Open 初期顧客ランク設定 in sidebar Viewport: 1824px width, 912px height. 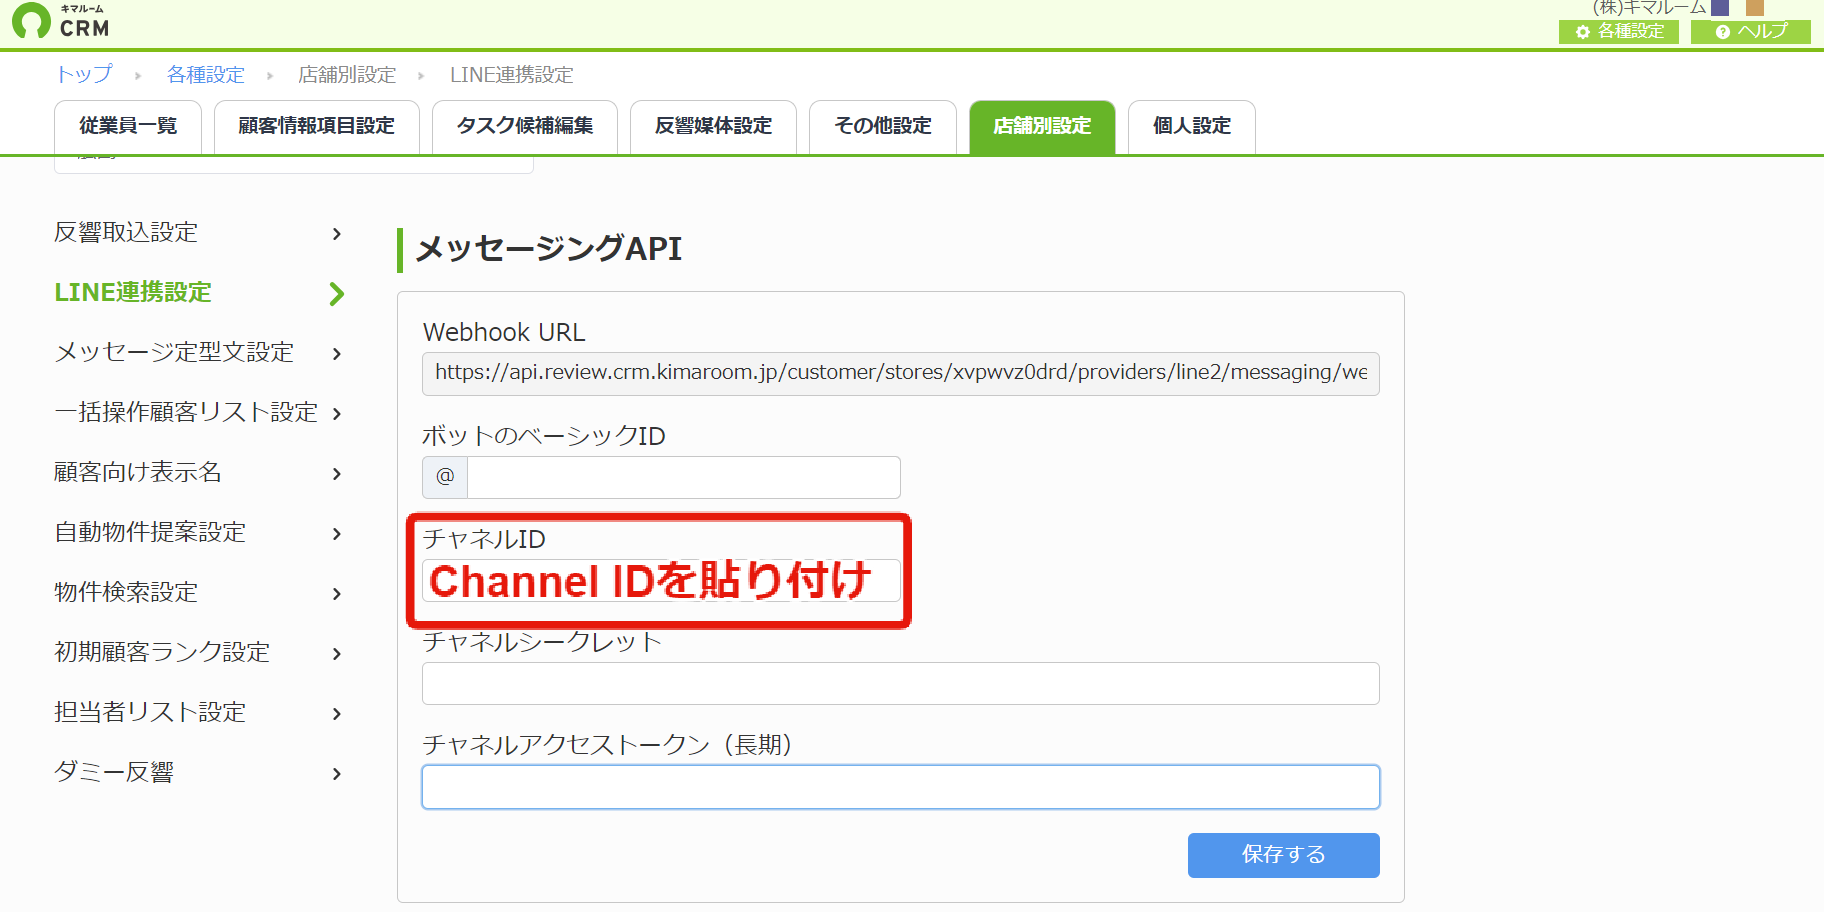(x=162, y=652)
